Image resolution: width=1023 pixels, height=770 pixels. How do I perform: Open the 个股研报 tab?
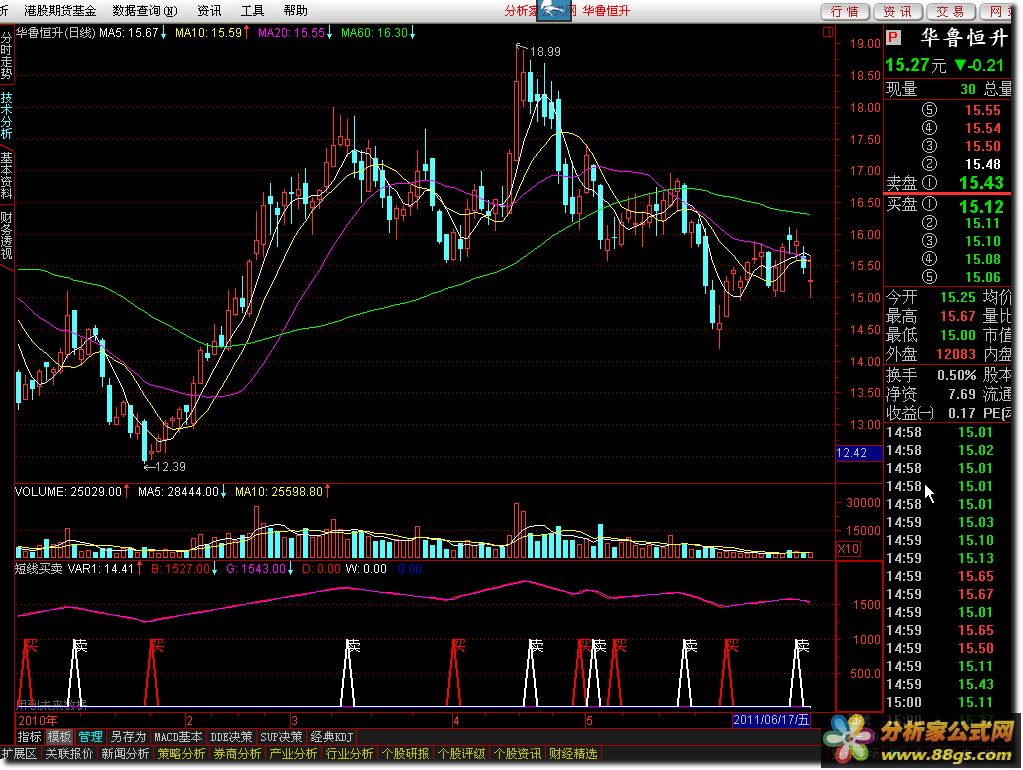click(405, 754)
